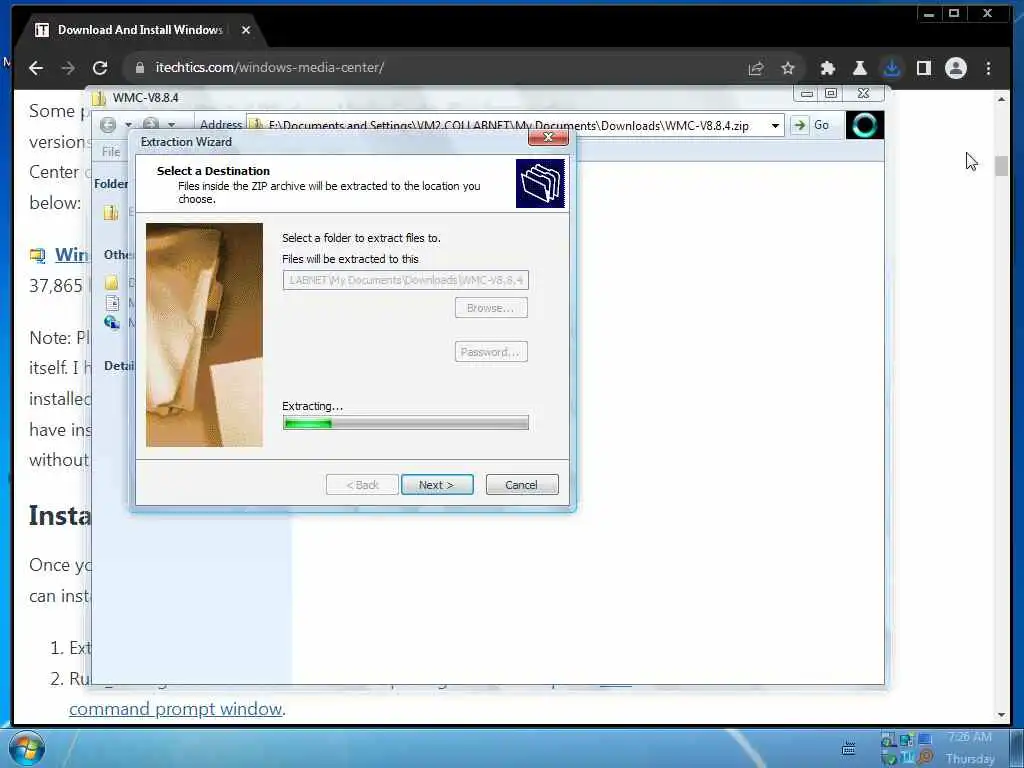Toggle the Chrome side panel icon

(923, 68)
